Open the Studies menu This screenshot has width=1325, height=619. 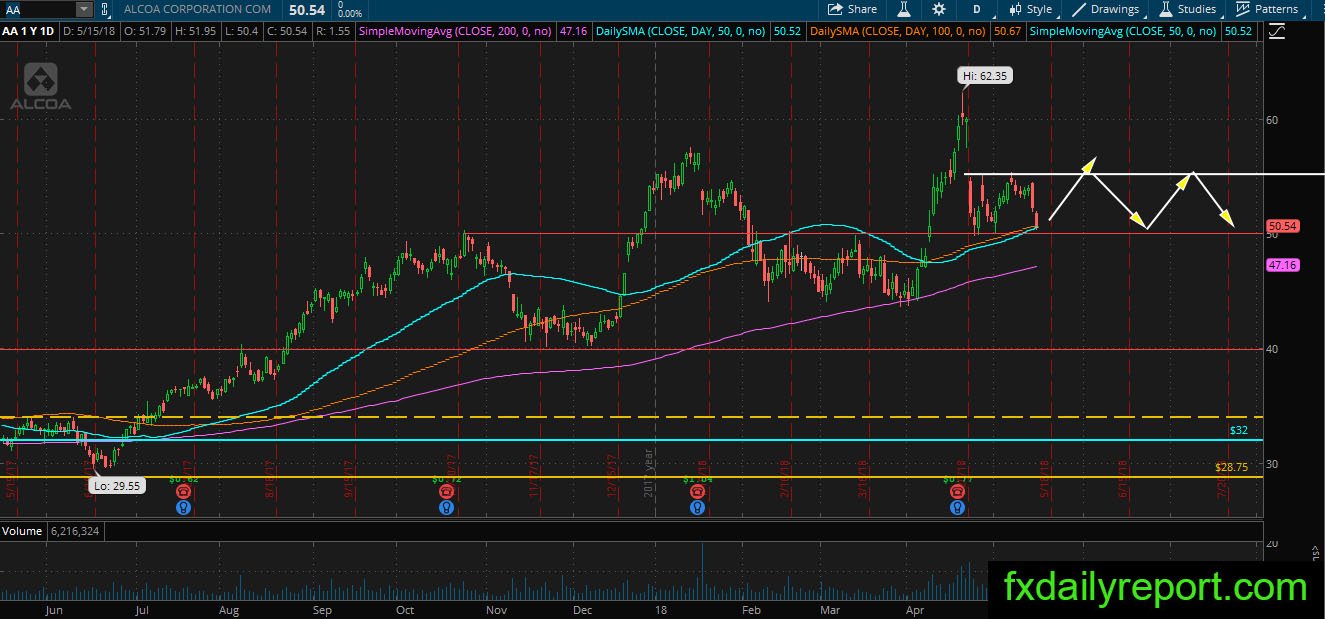pos(1190,9)
